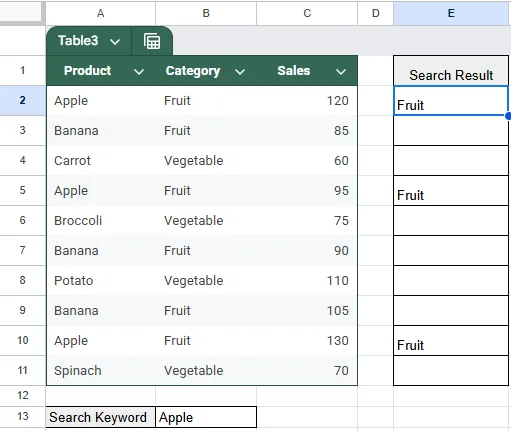
Task: Click the table view calculator-grid icon
Action: 152,41
